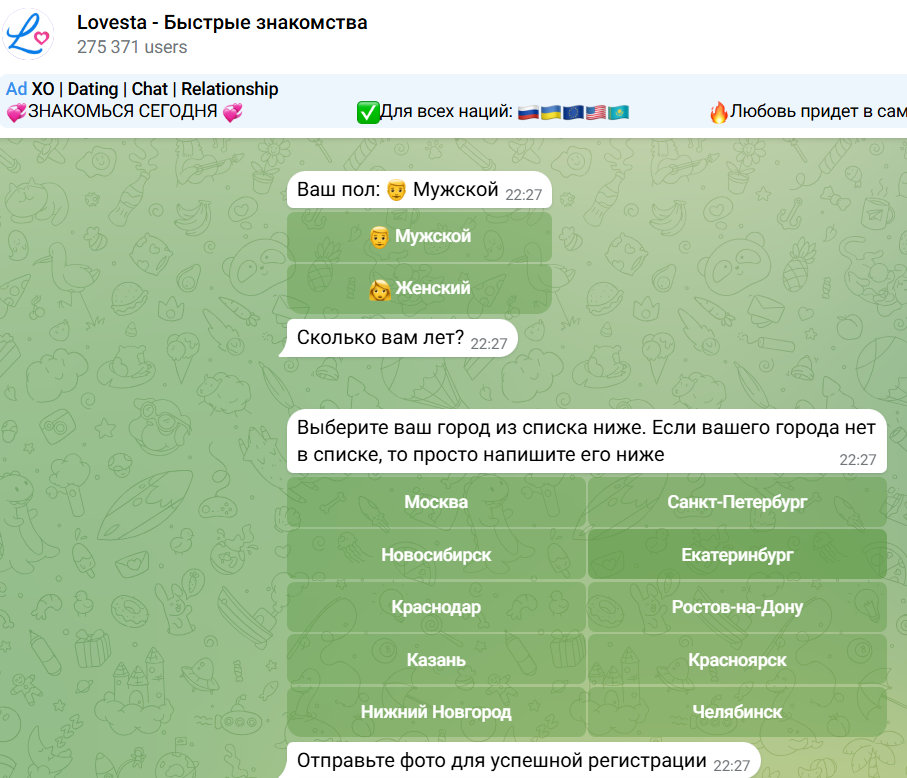Pick the Новосибирск city button
The width and height of the screenshot is (907, 778).
point(436,554)
